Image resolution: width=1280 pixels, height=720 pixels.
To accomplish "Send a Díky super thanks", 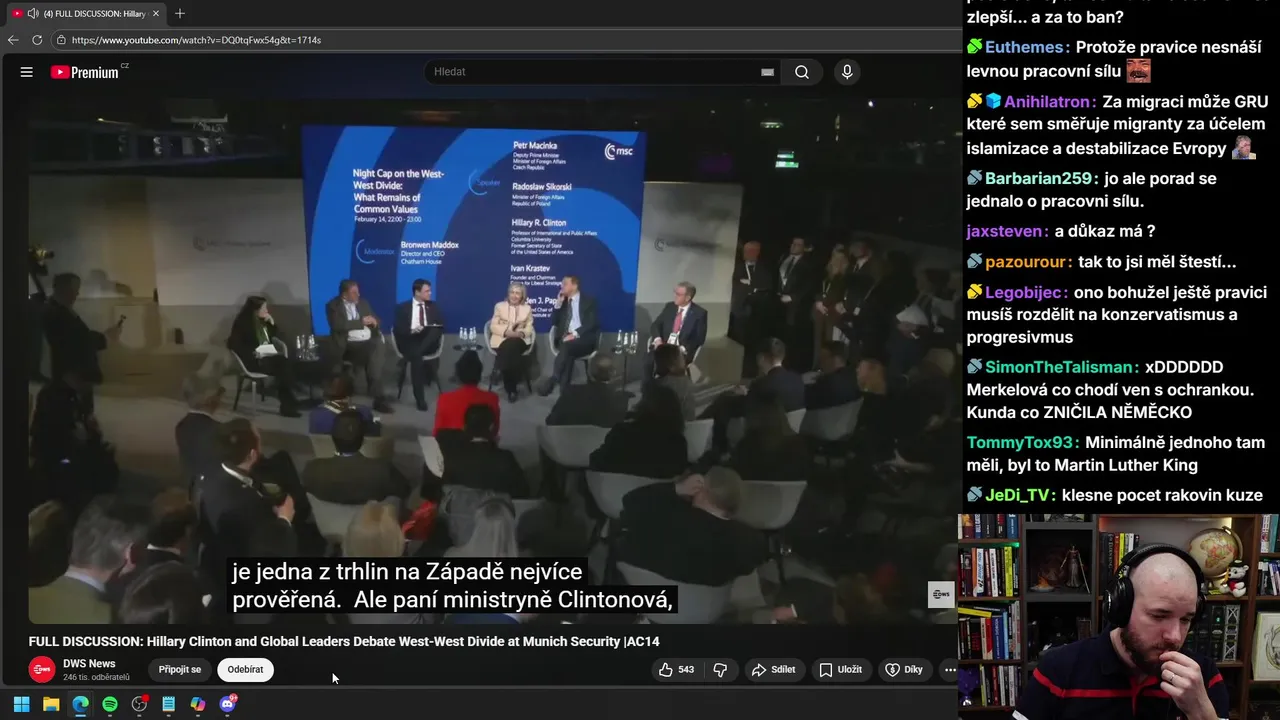I will tap(903, 670).
